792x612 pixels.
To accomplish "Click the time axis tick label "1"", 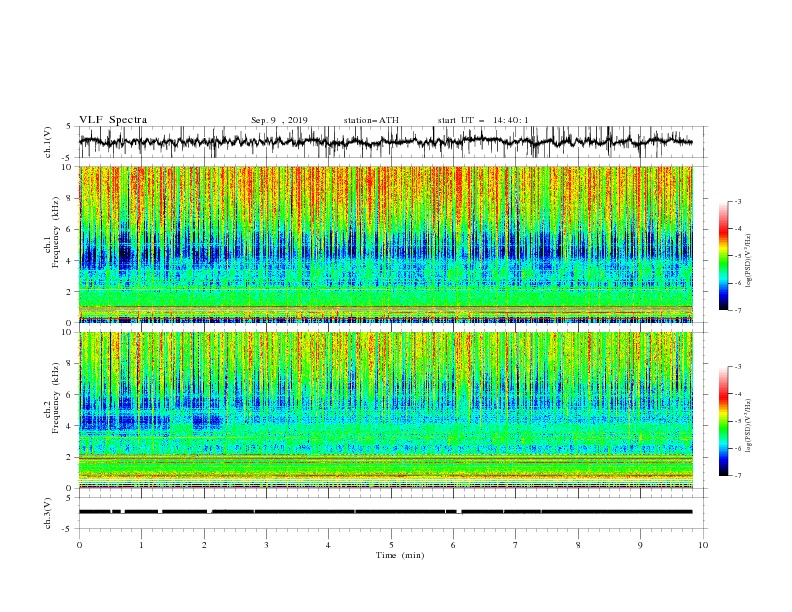I will (x=141, y=545).
